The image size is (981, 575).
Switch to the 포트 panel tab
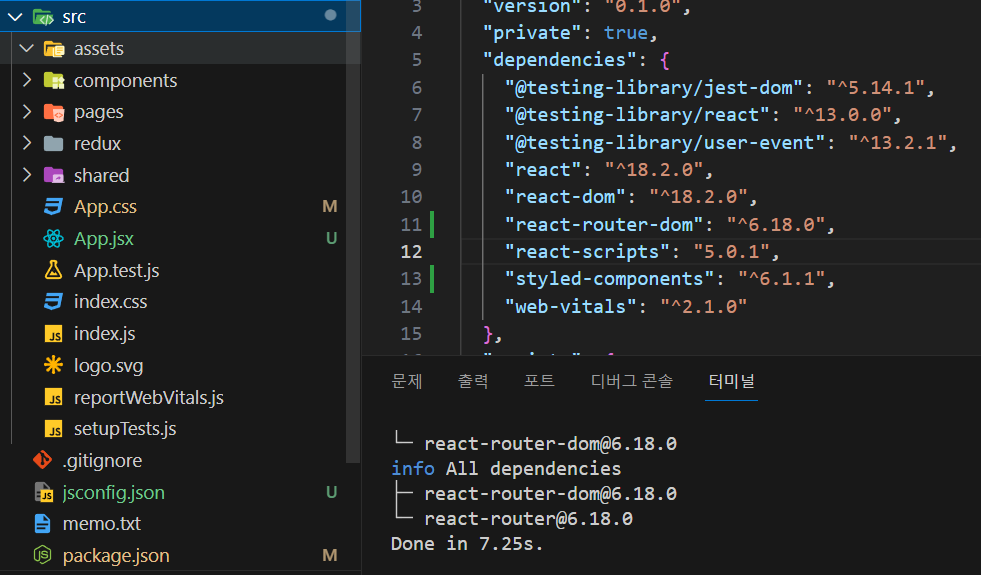point(539,380)
